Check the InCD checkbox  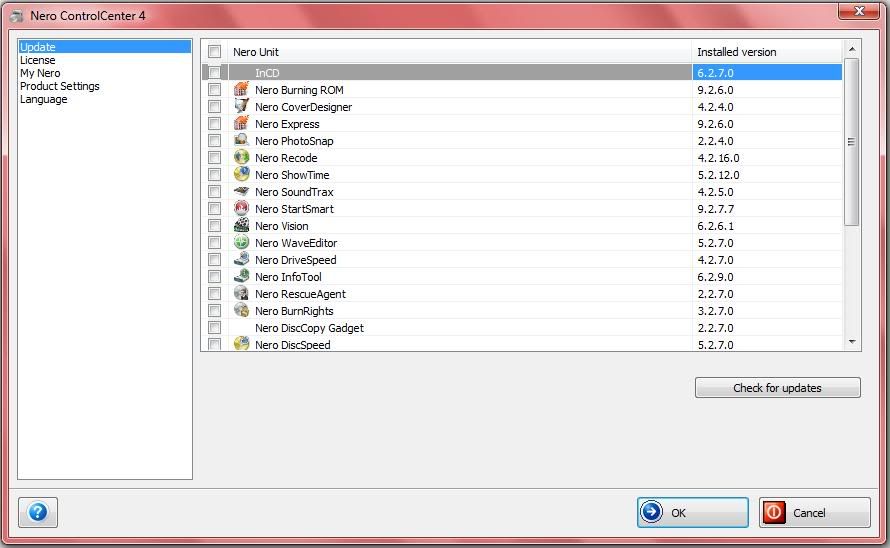coord(214,73)
